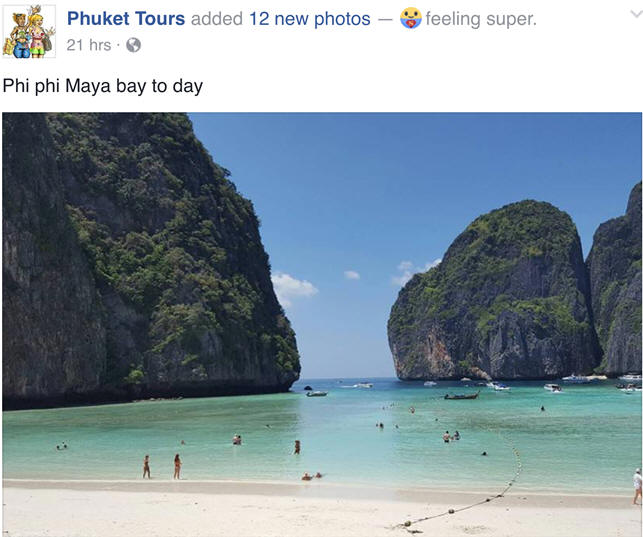
Task: Click the person in white at photo edge
Action: 637,486
